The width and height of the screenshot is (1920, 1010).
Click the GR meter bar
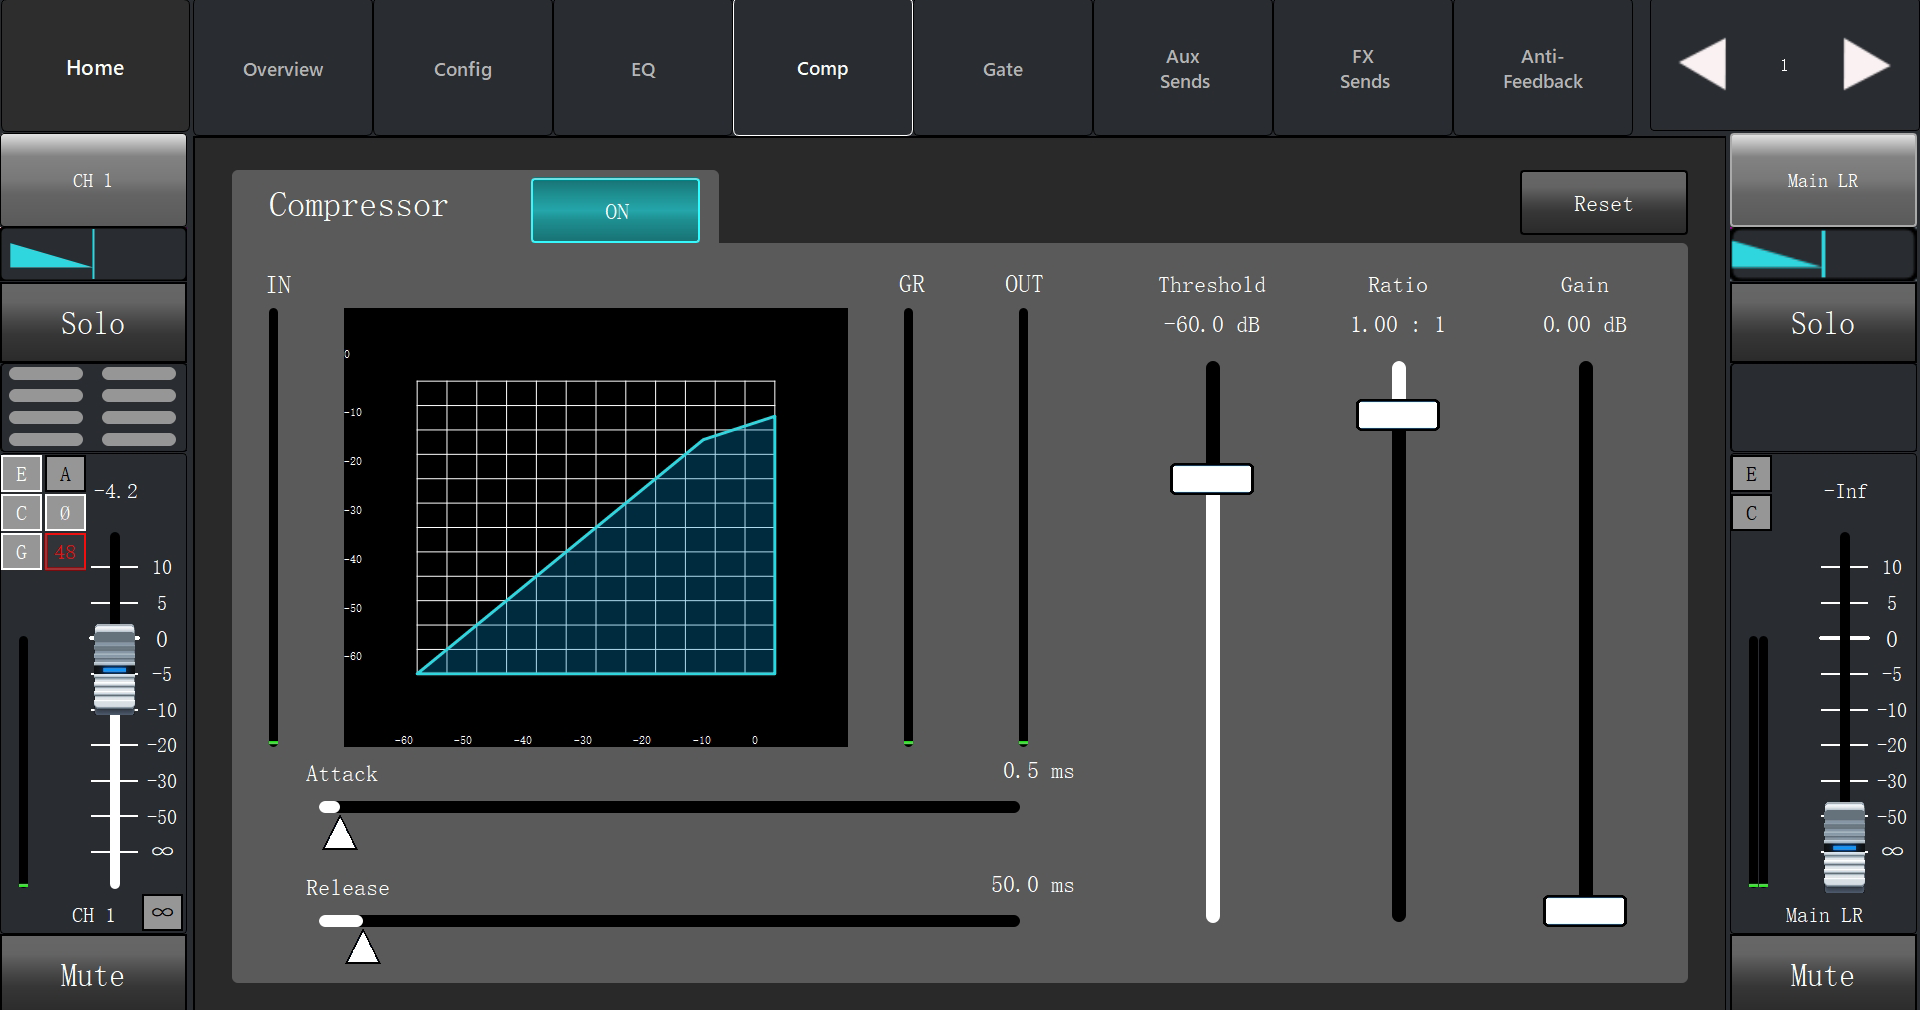[x=908, y=527]
